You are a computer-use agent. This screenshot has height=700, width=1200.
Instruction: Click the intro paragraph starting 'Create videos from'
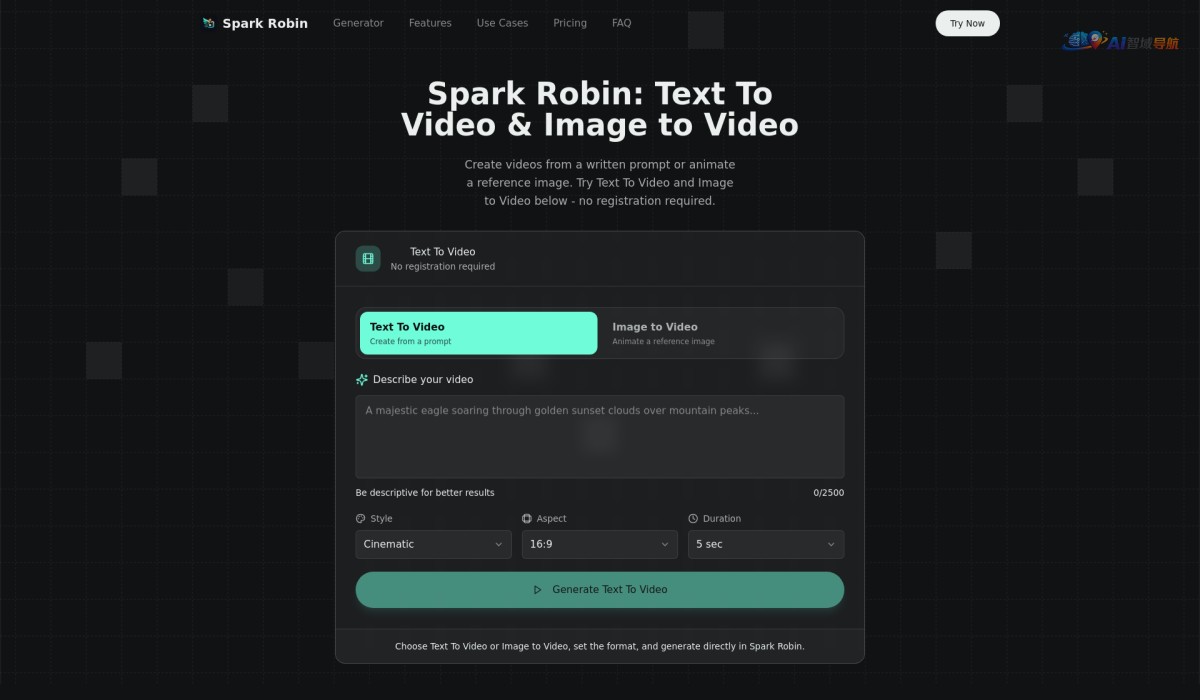[x=600, y=182]
